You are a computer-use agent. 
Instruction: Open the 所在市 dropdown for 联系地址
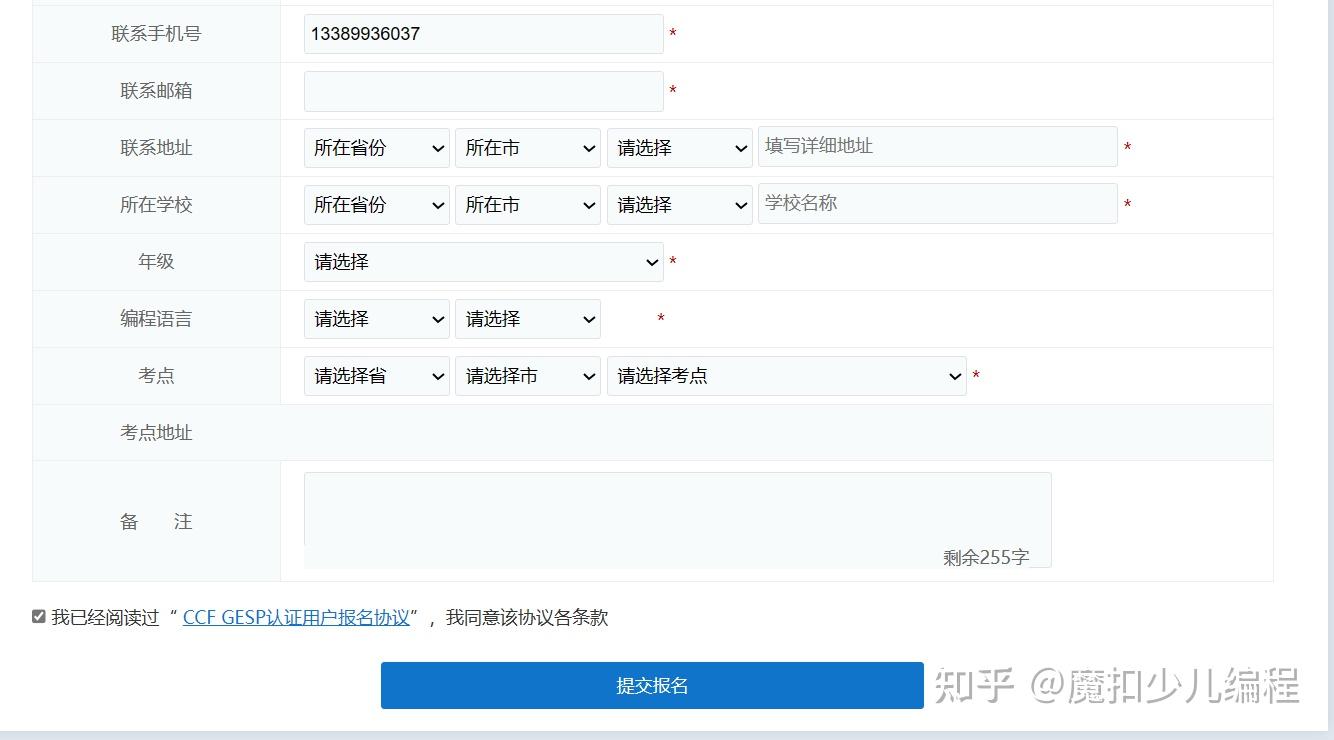528,147
